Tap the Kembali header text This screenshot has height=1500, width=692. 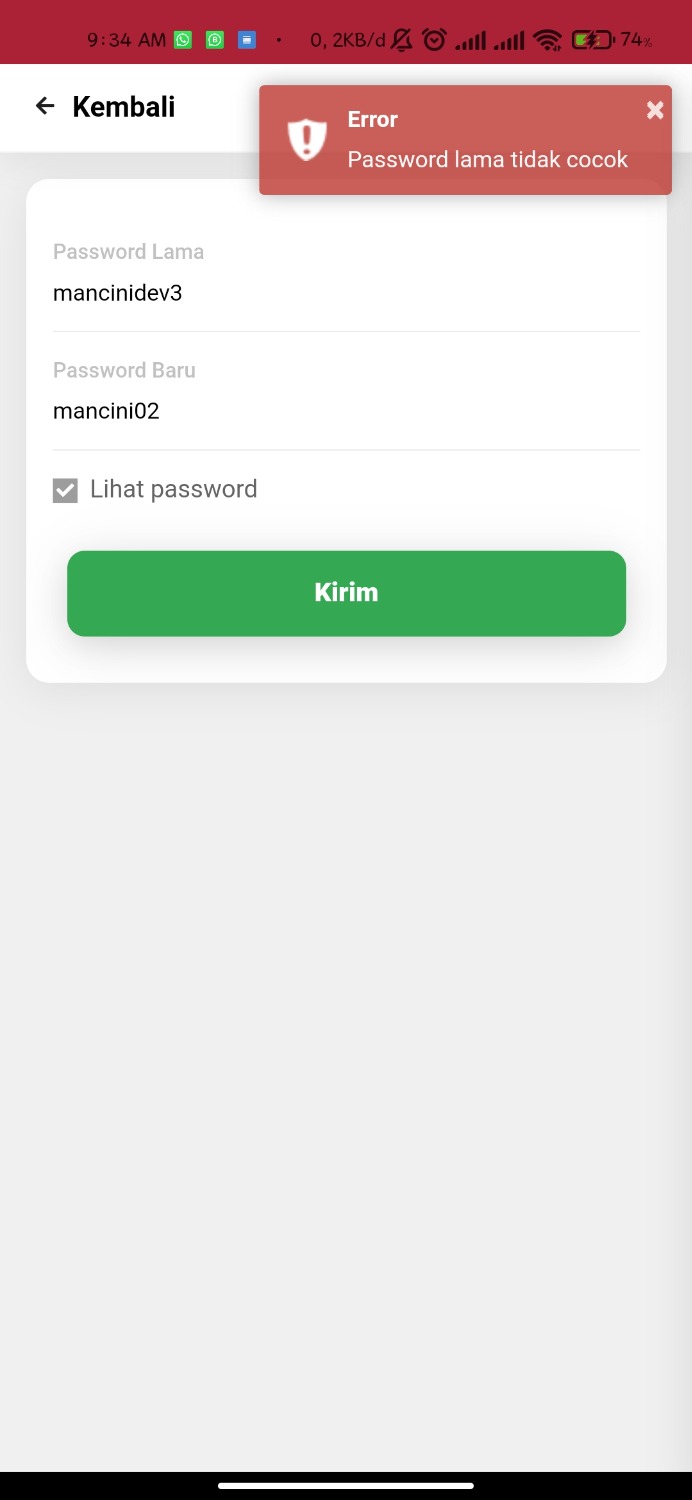pos(124,107)
